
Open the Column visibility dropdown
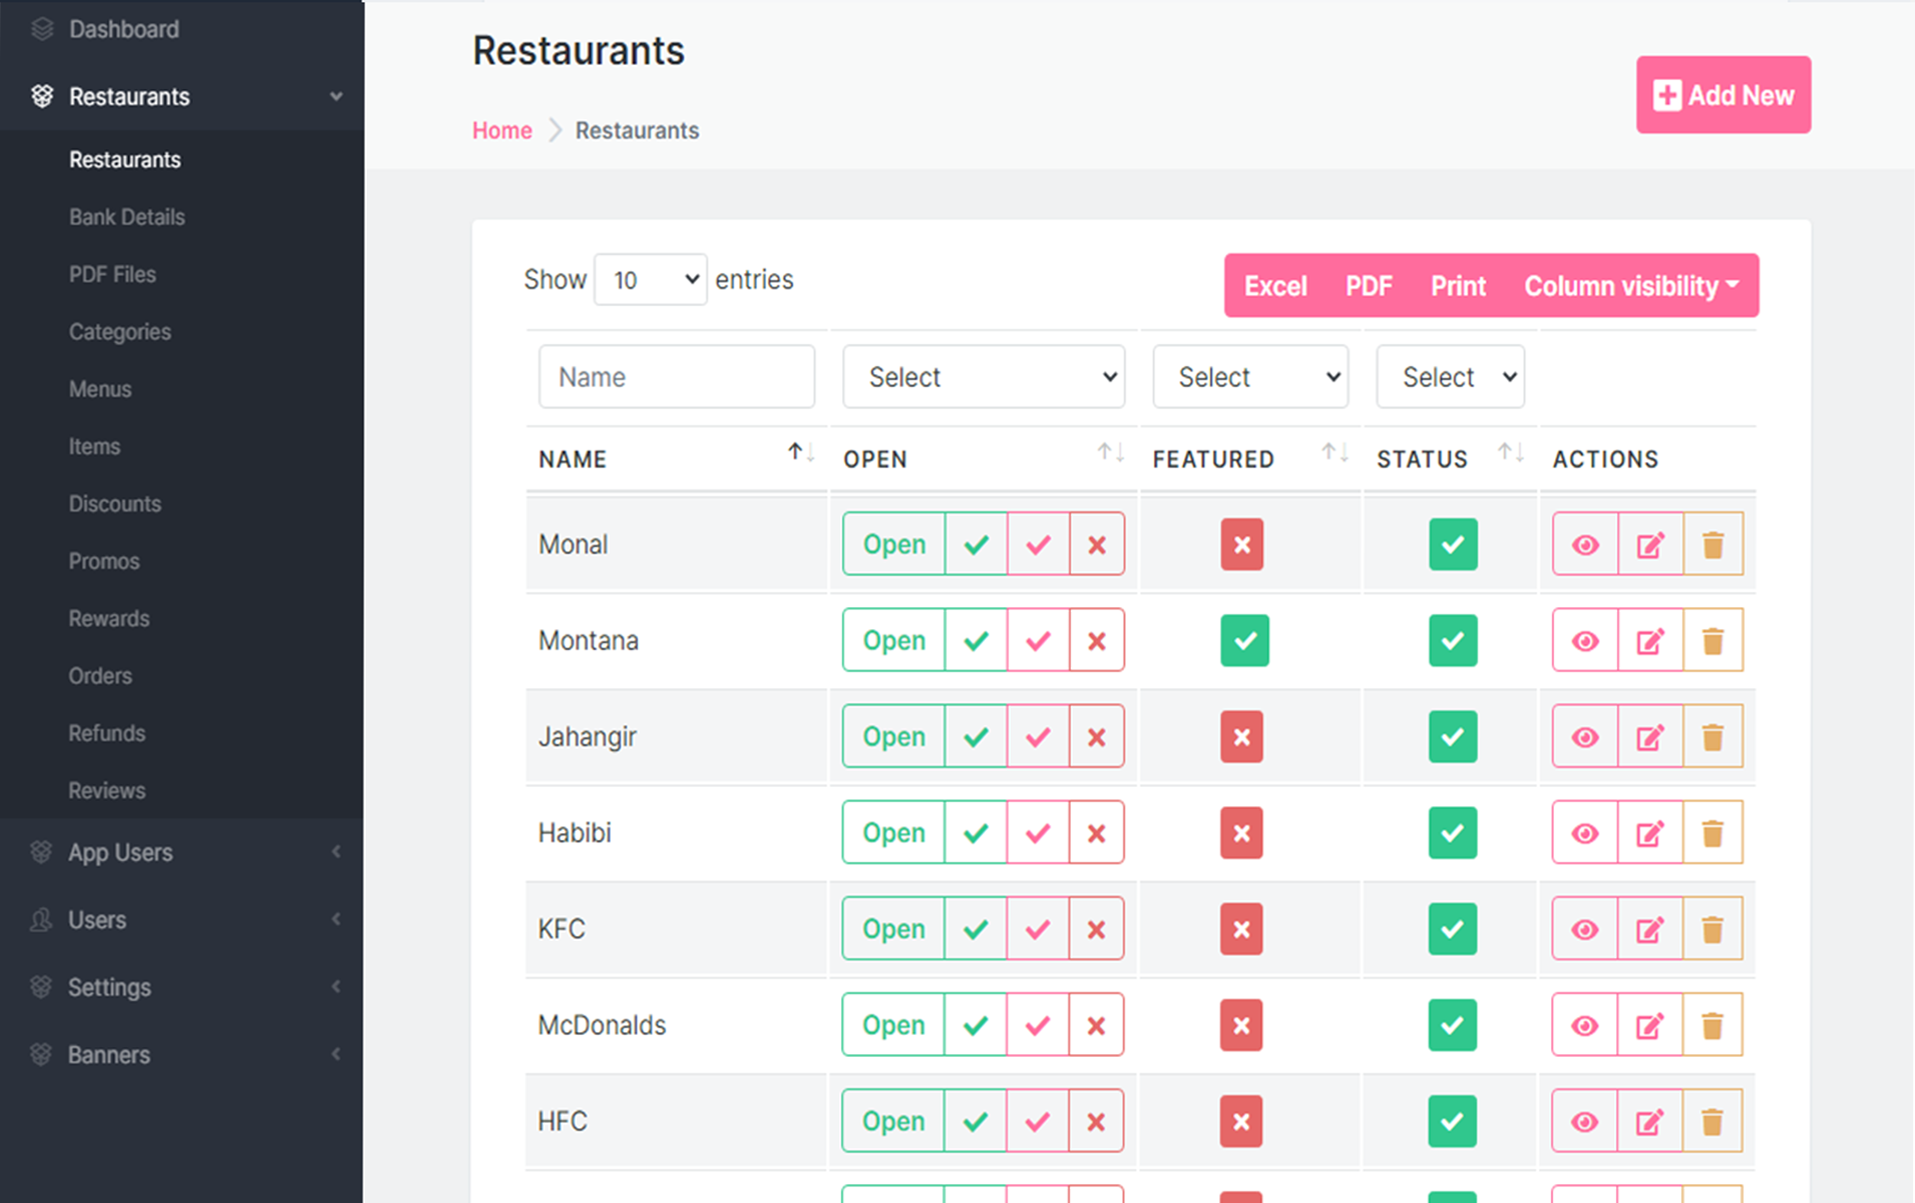(x=1631, y=286)
